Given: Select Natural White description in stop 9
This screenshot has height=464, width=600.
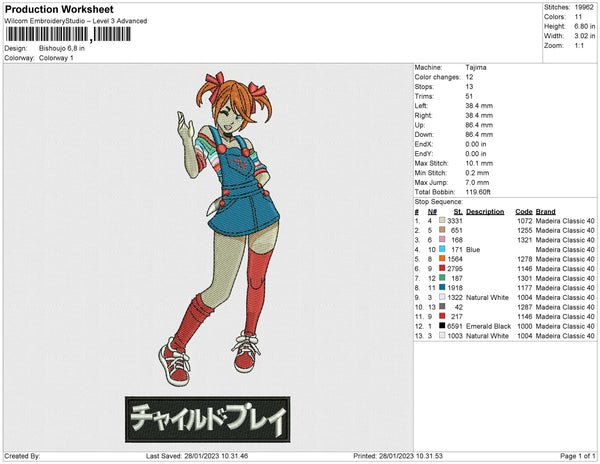Looking at the screenshot, I should [488, 298].
